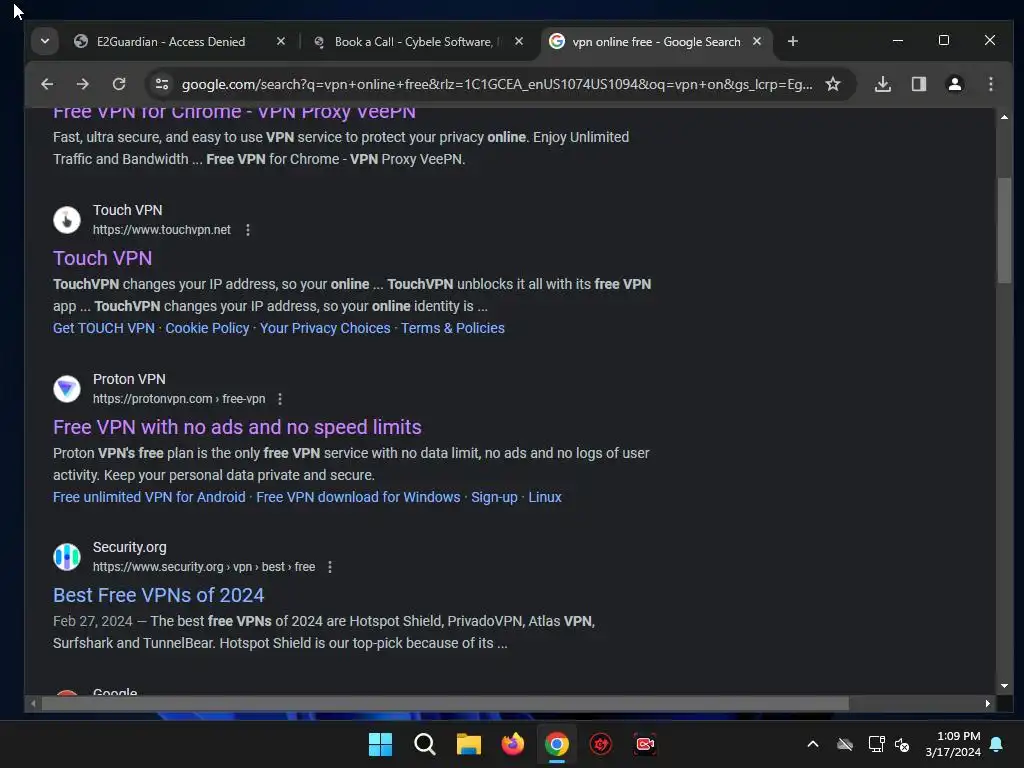Open network status tray icon
Screen dimensions: 1024x768
point(876,744)
